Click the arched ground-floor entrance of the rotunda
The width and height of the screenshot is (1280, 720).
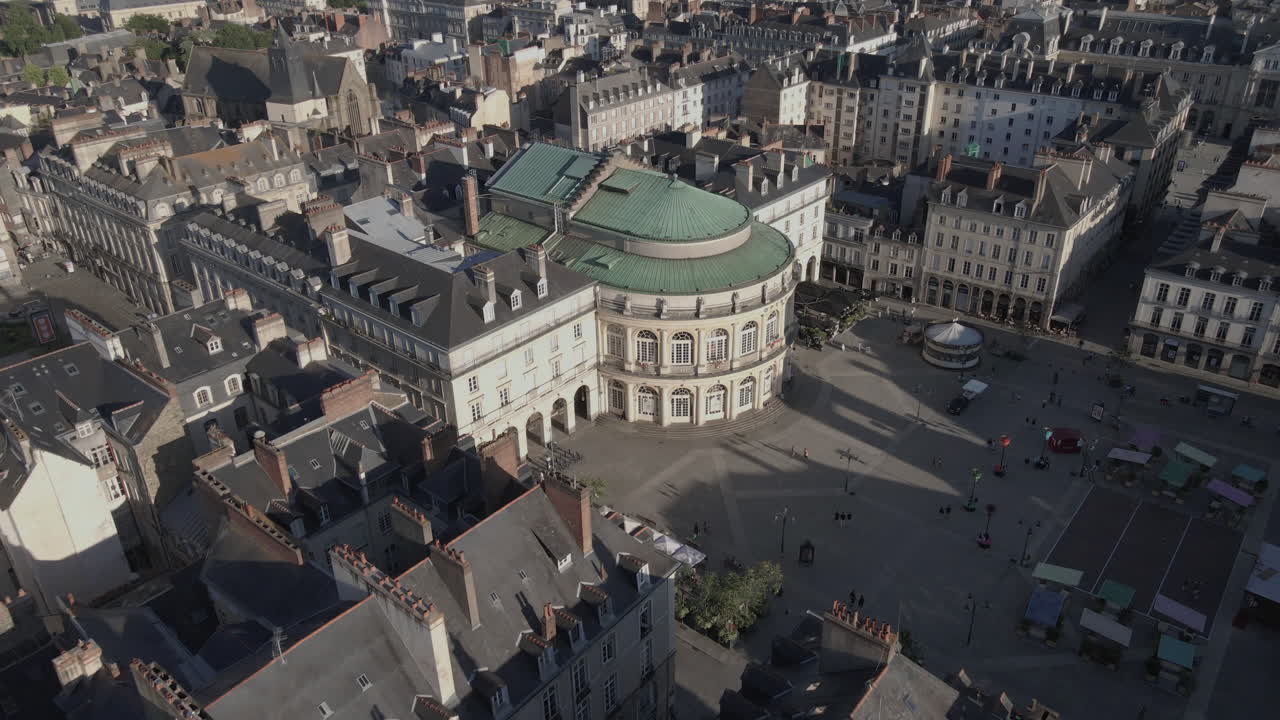click(680, 404)
